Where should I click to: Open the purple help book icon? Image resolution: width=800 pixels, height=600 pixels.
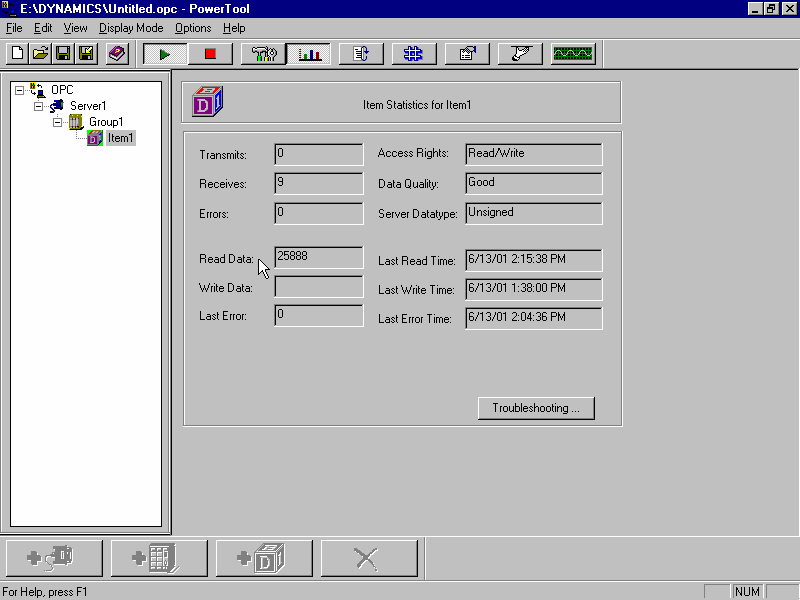click(x=117, y=54)
